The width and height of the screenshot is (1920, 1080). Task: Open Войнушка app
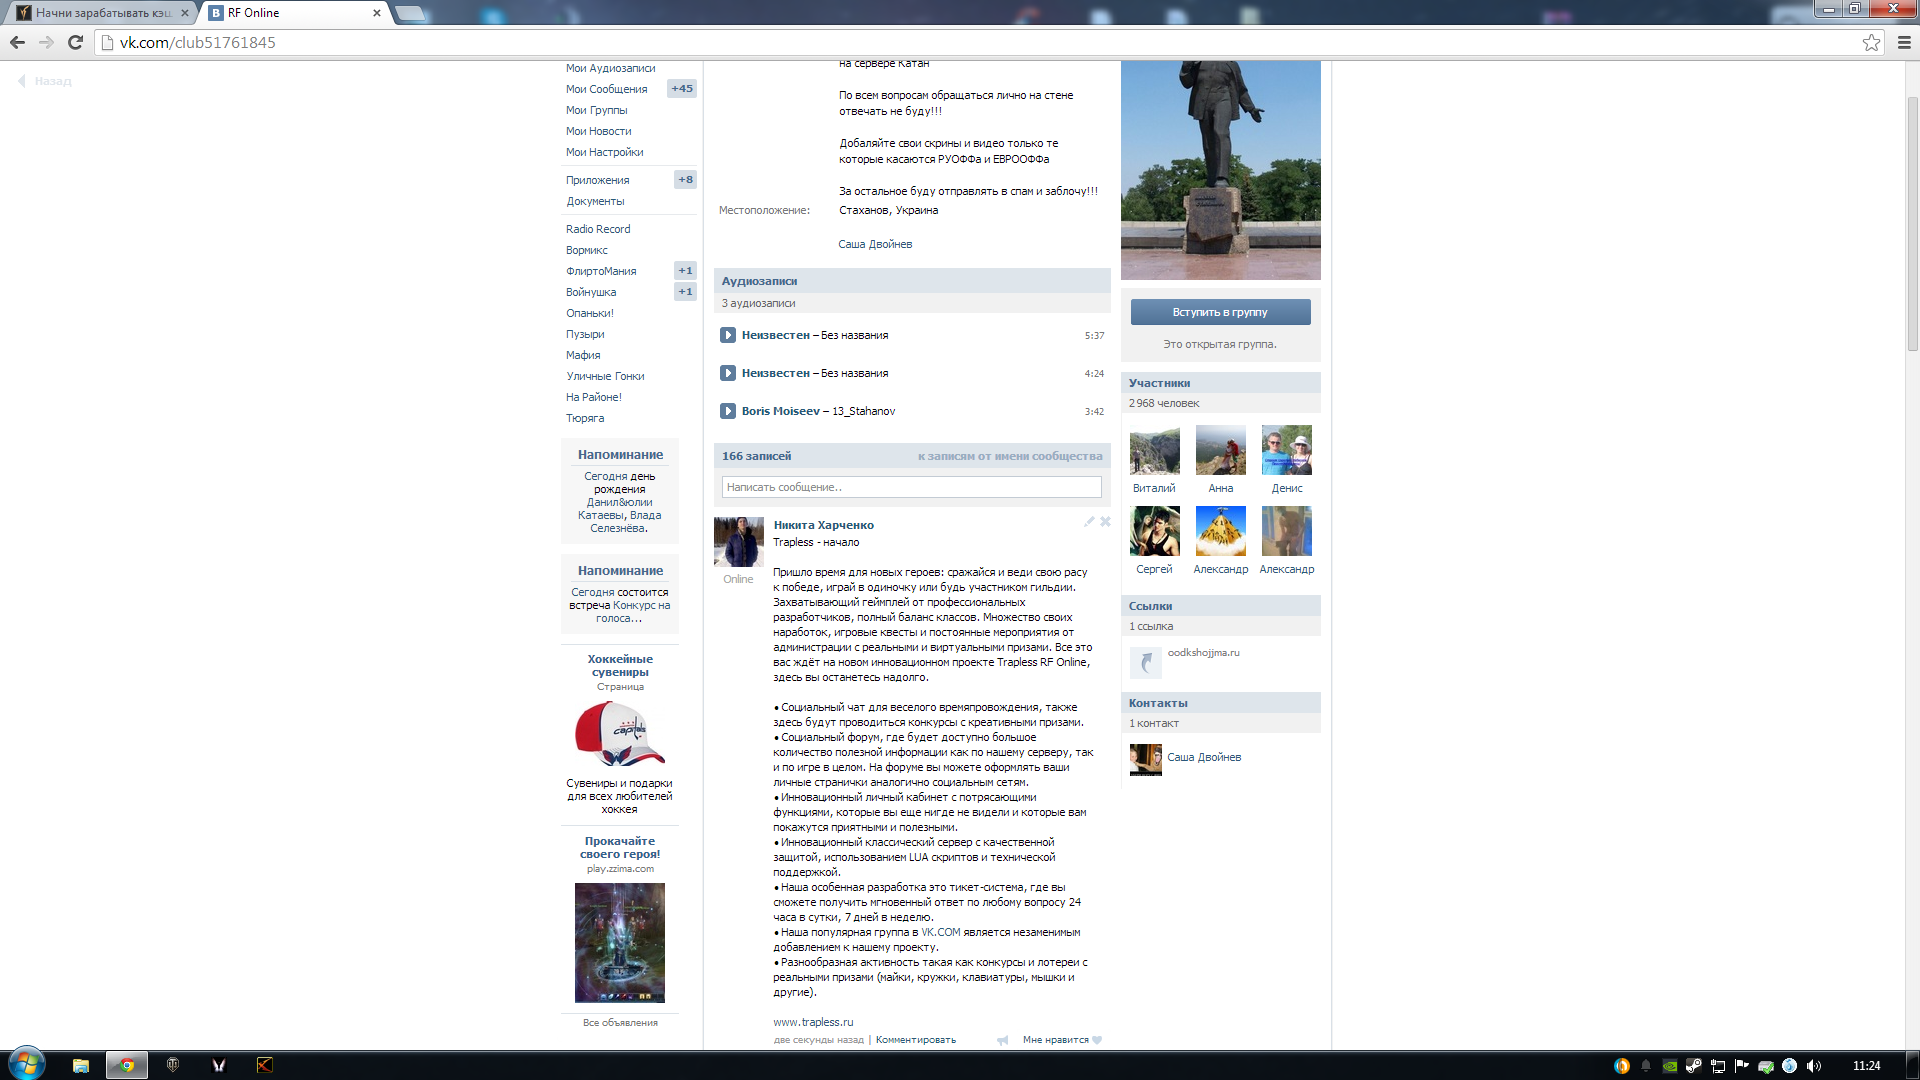click(591, 292)
